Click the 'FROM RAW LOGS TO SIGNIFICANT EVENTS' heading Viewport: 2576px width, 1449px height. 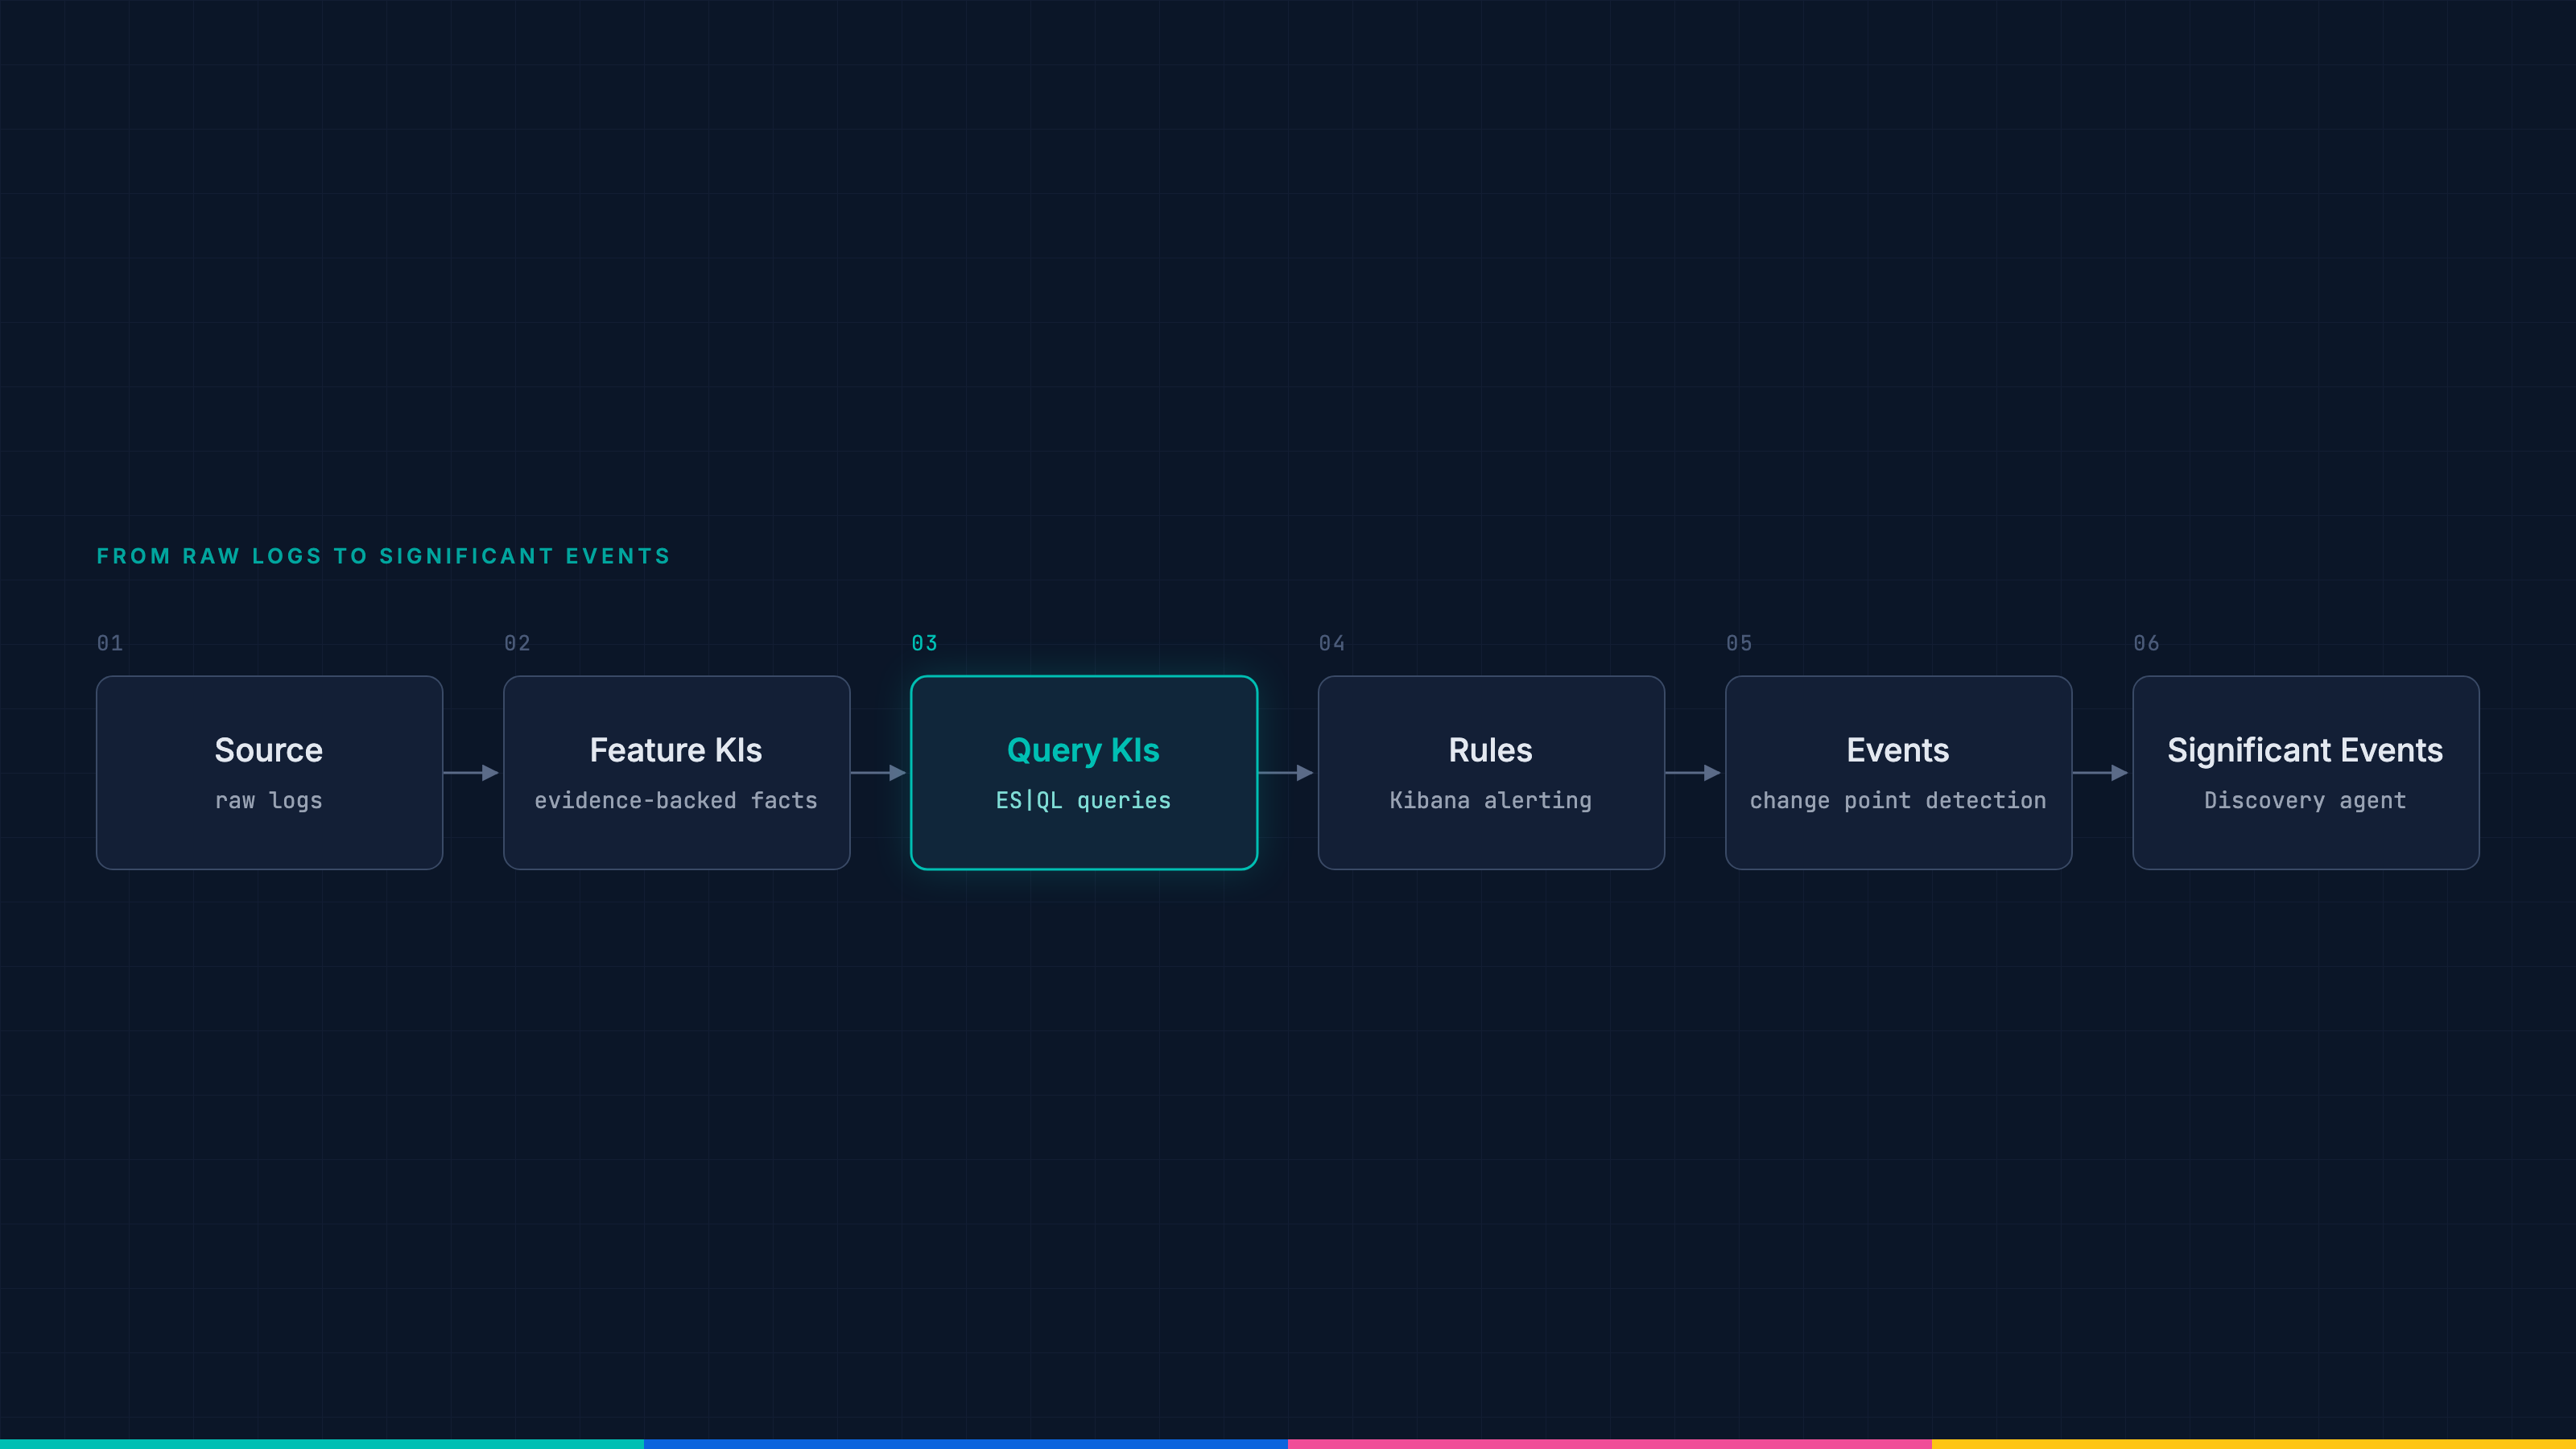(383, 556)
